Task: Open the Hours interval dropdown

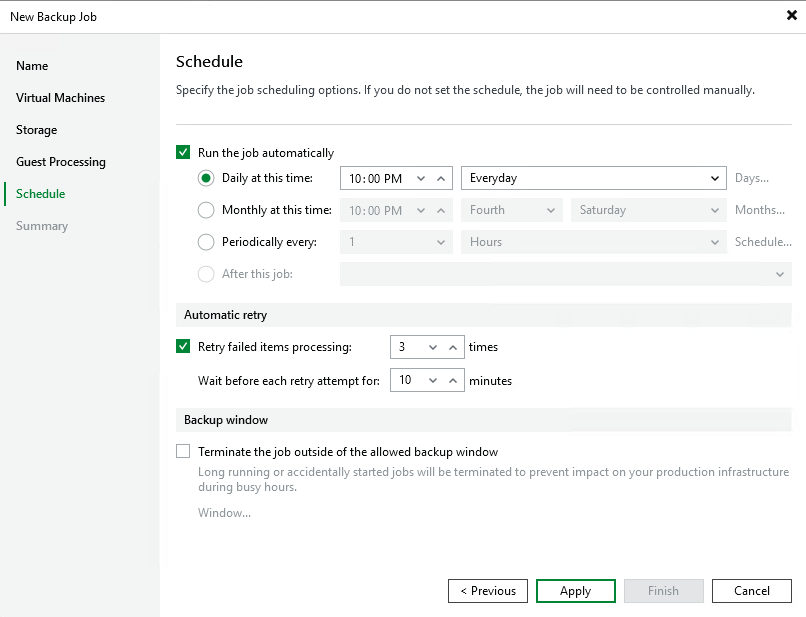Action: pyautogui.click(x=712, y=241)
